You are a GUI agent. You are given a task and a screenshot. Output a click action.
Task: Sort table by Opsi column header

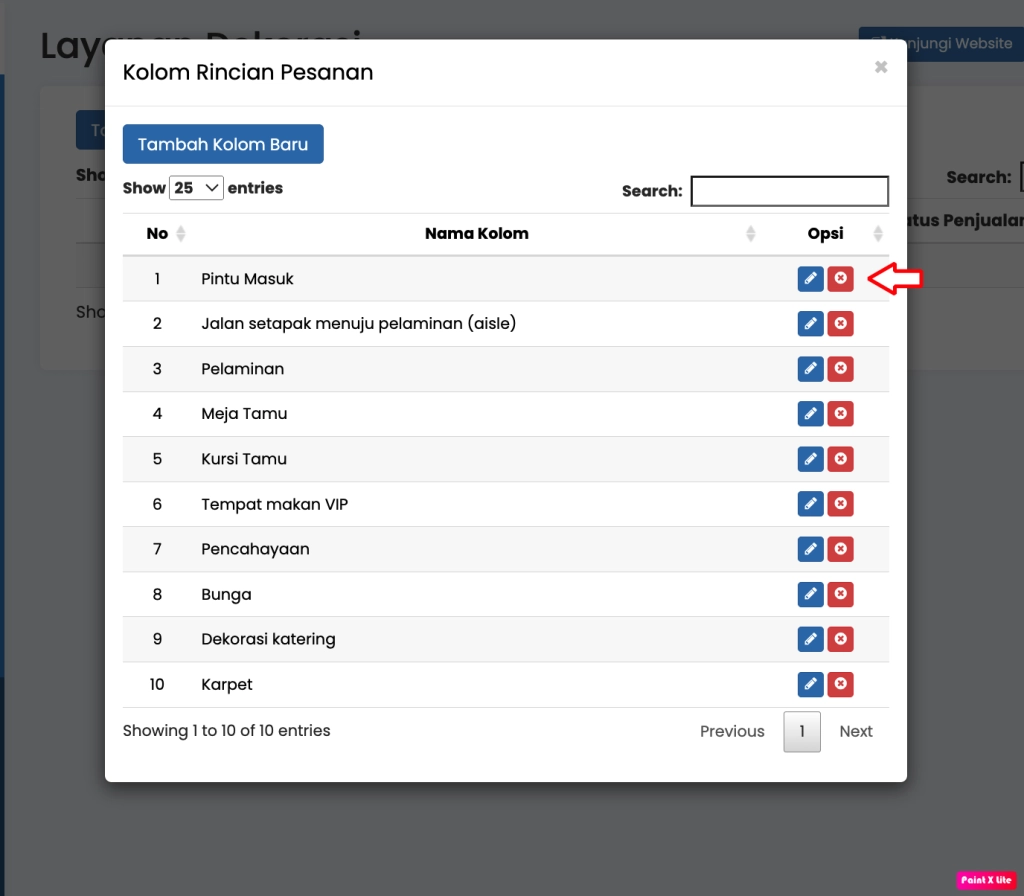825,234
